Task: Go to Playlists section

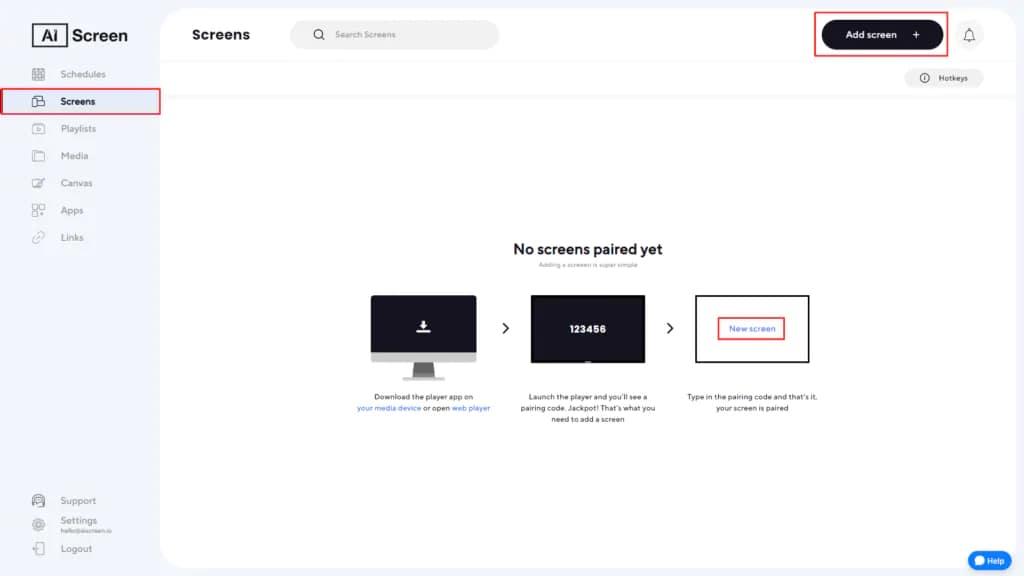Action: [78, 129]
